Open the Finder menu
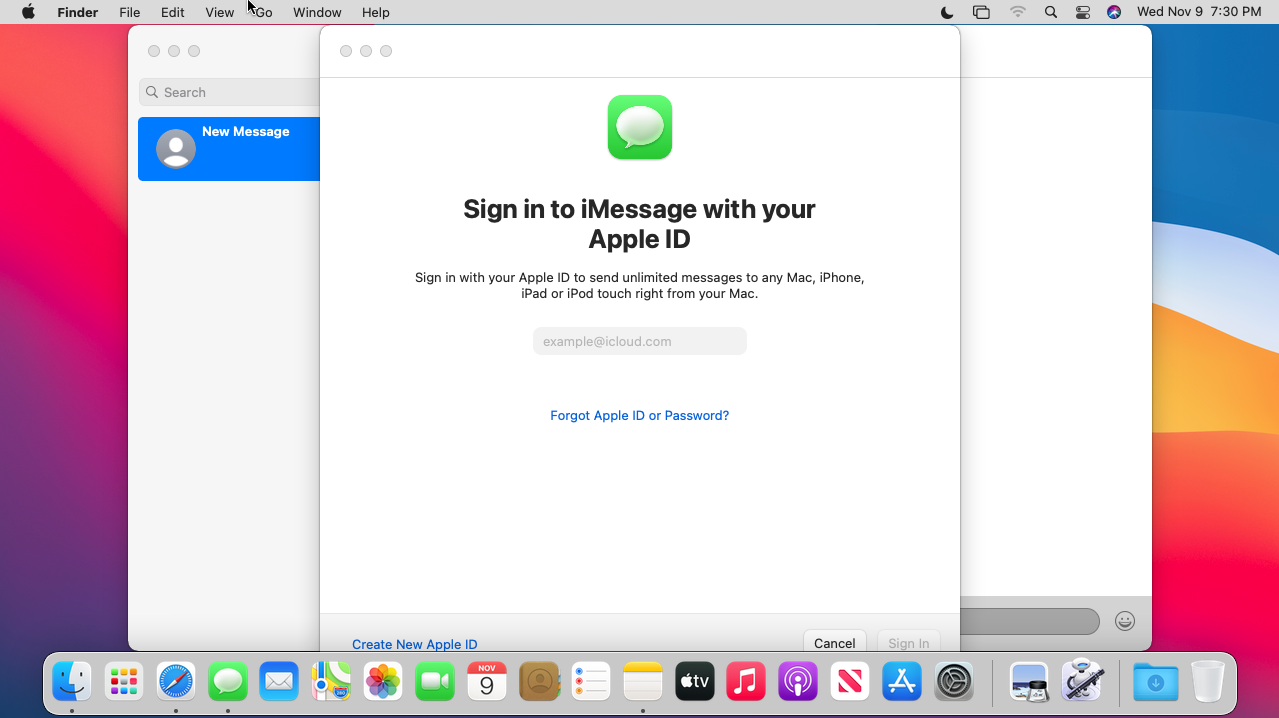The width and height of the screenshot is (1279, 718). 77,12
